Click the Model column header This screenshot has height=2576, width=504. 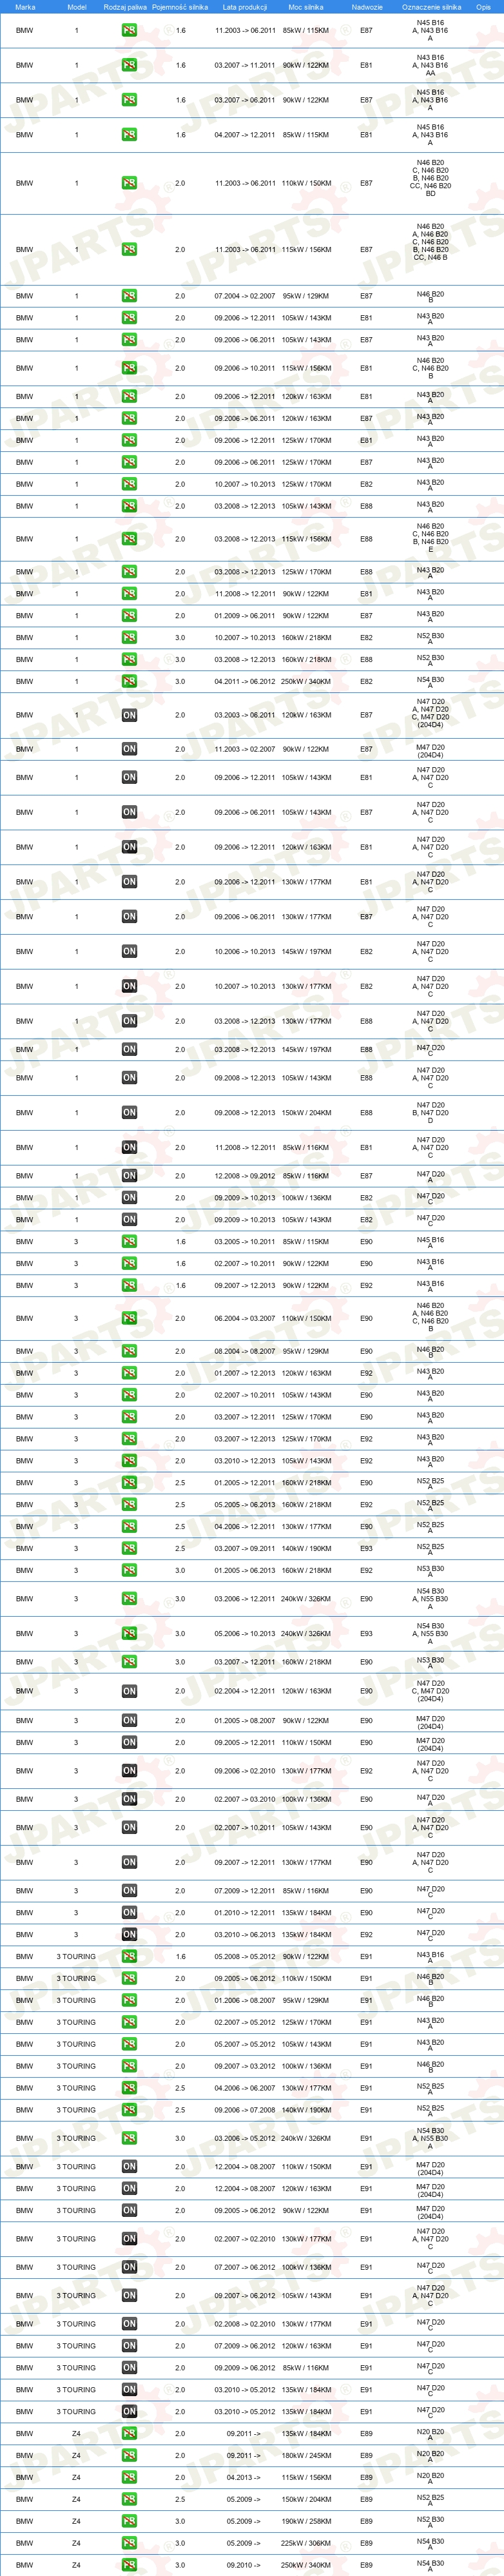pos(76,7)
